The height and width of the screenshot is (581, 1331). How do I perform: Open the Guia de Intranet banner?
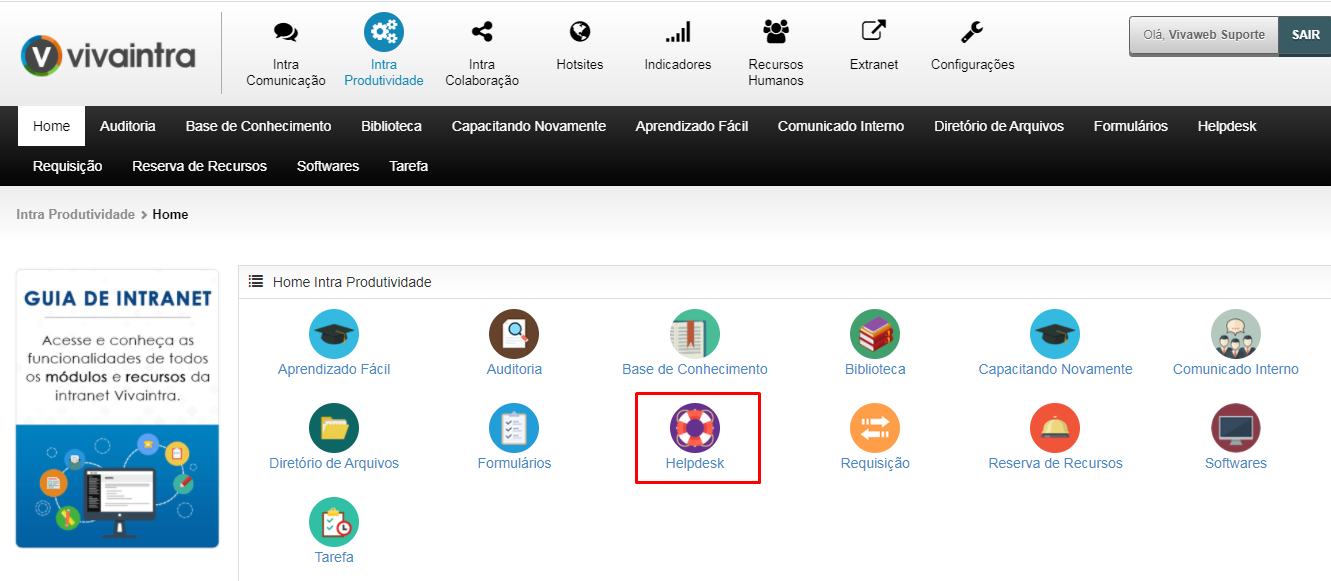coord(117,408)
